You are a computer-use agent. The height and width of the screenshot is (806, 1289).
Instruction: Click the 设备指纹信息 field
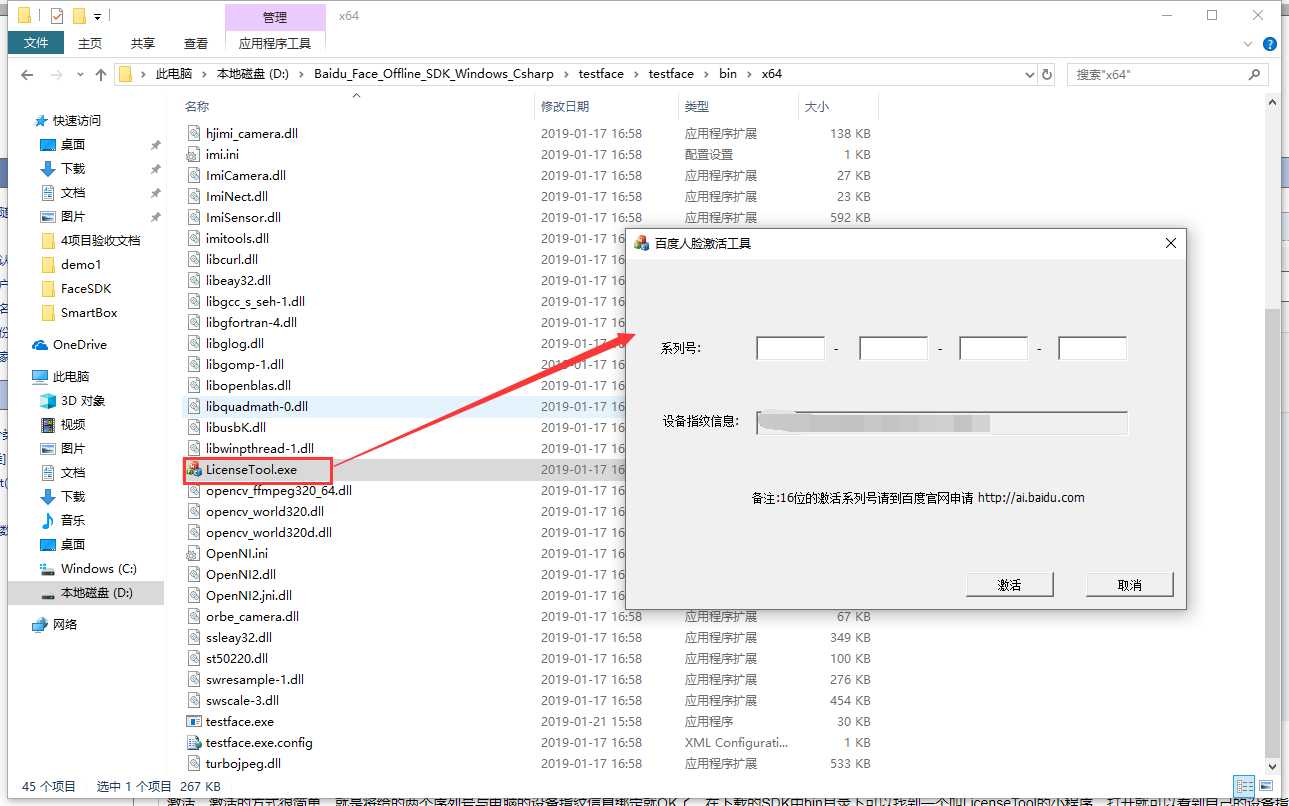coord(942,422)
